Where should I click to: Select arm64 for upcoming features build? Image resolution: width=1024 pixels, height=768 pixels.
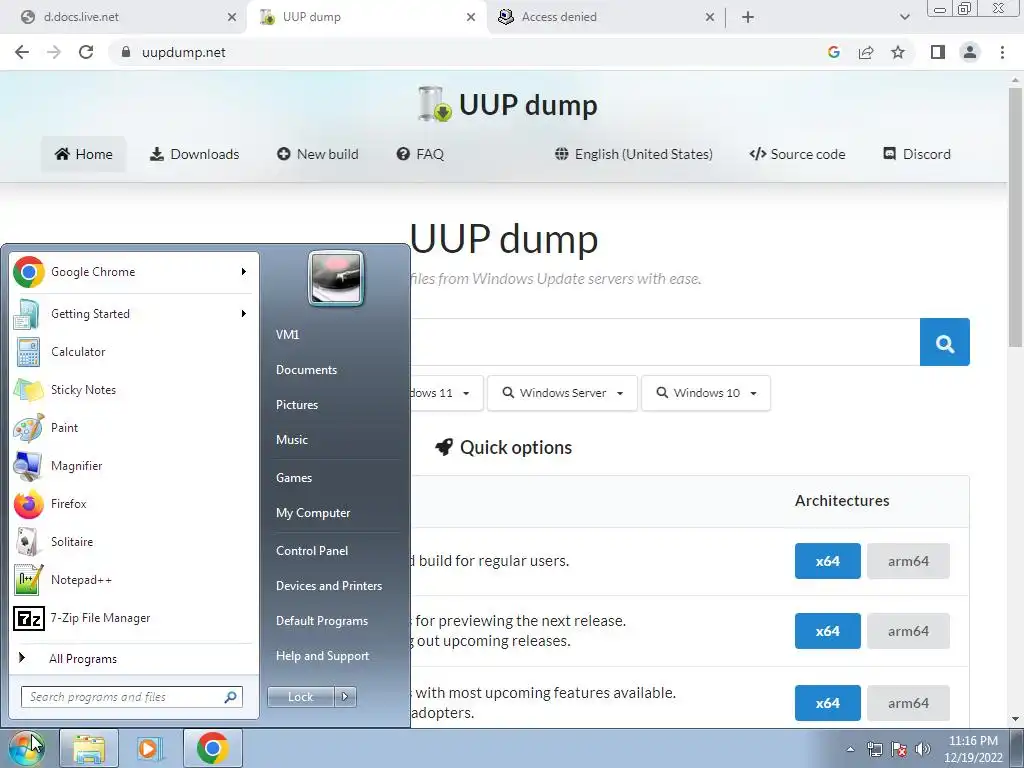(908, 703)
